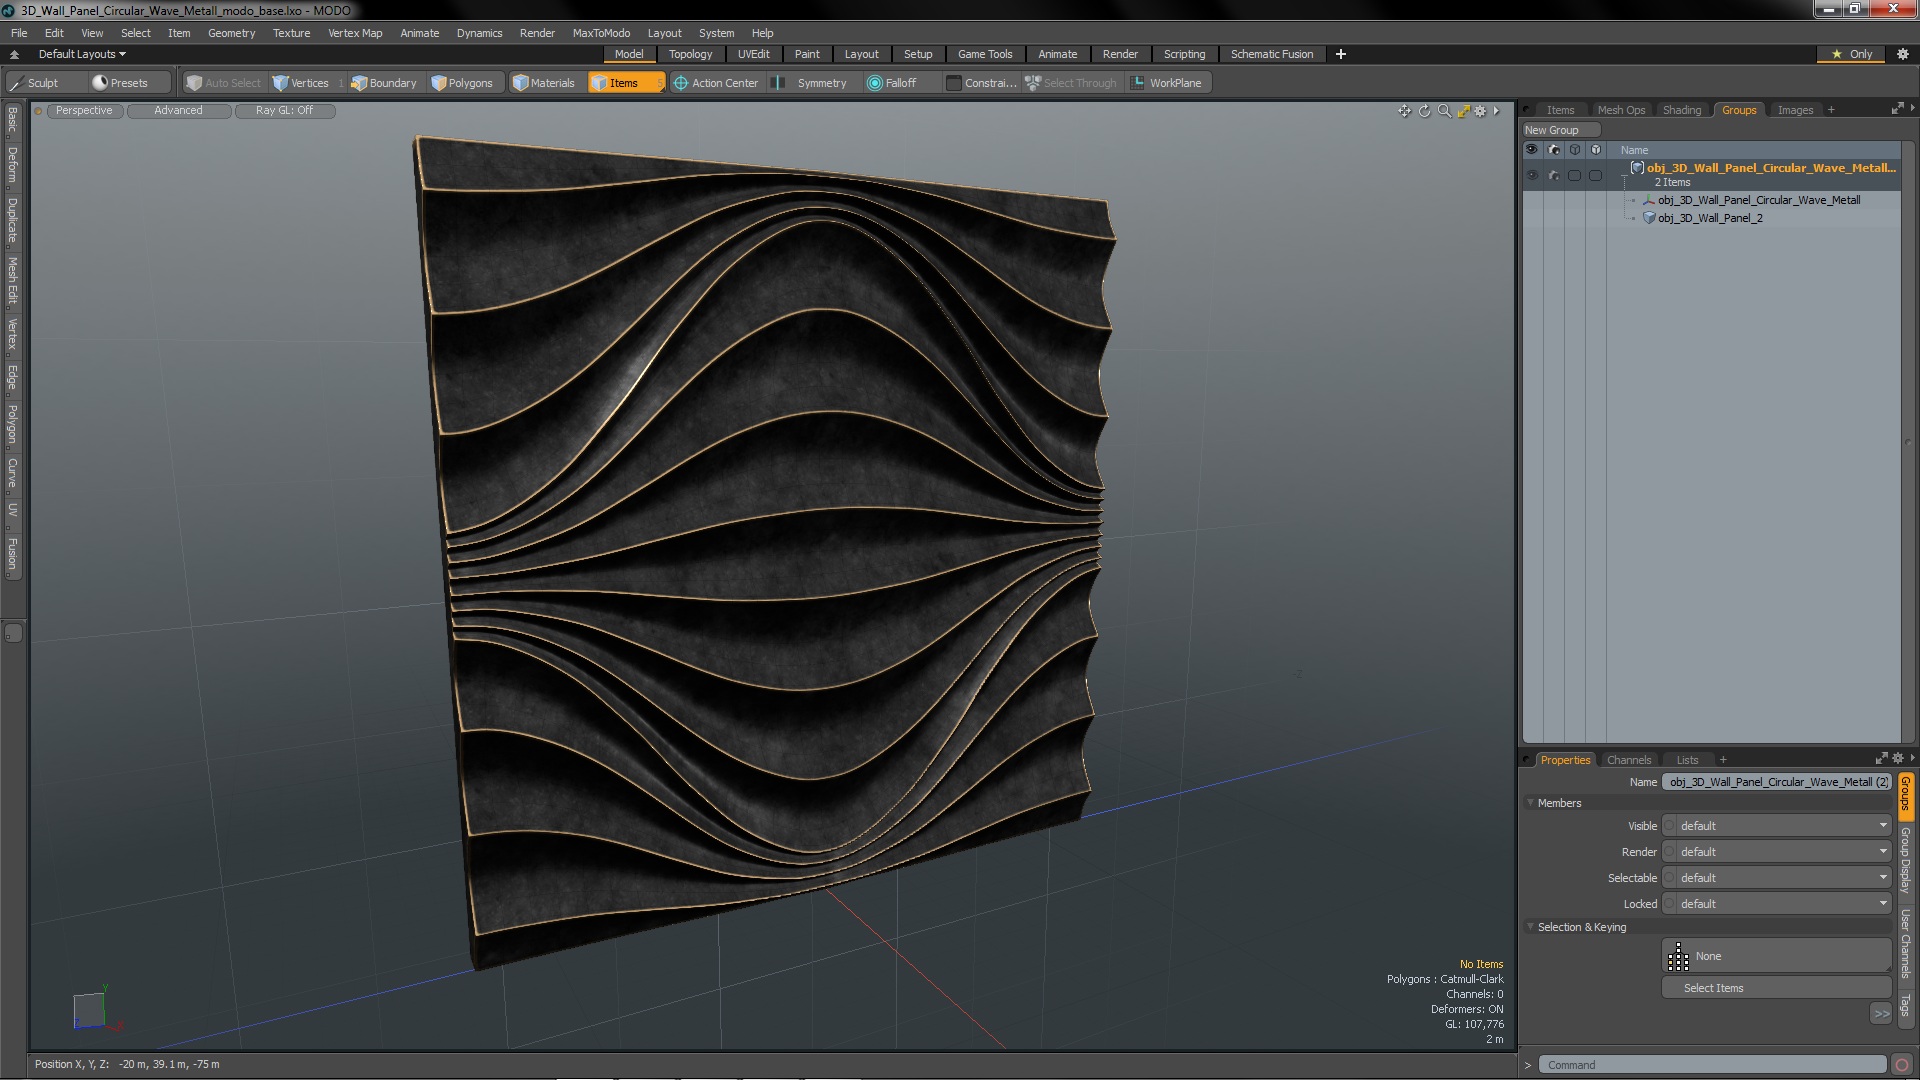Viewport: 1920px width, 1080px height.
Task: Open the Default Layouts dropdown
Action: (82, 54)
